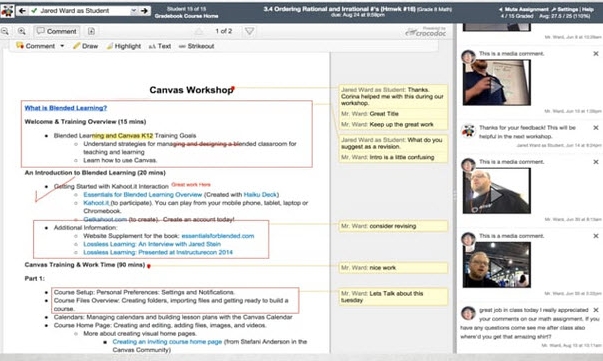Image resolution: width=603 pixels, height=361 pixels.
Task: Select the 'Great Title' comment by Mr. Ward
Action: point(393,114)
